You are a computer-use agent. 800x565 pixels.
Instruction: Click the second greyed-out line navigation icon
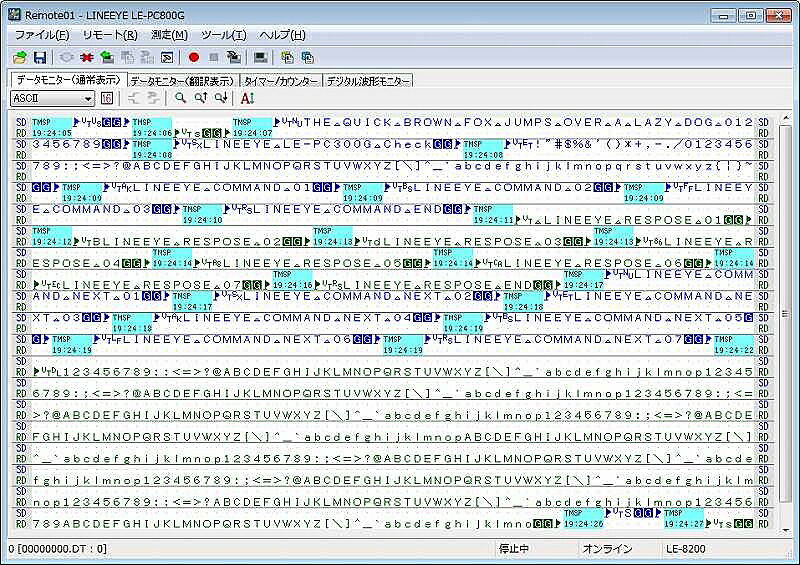tap(153, 98)
